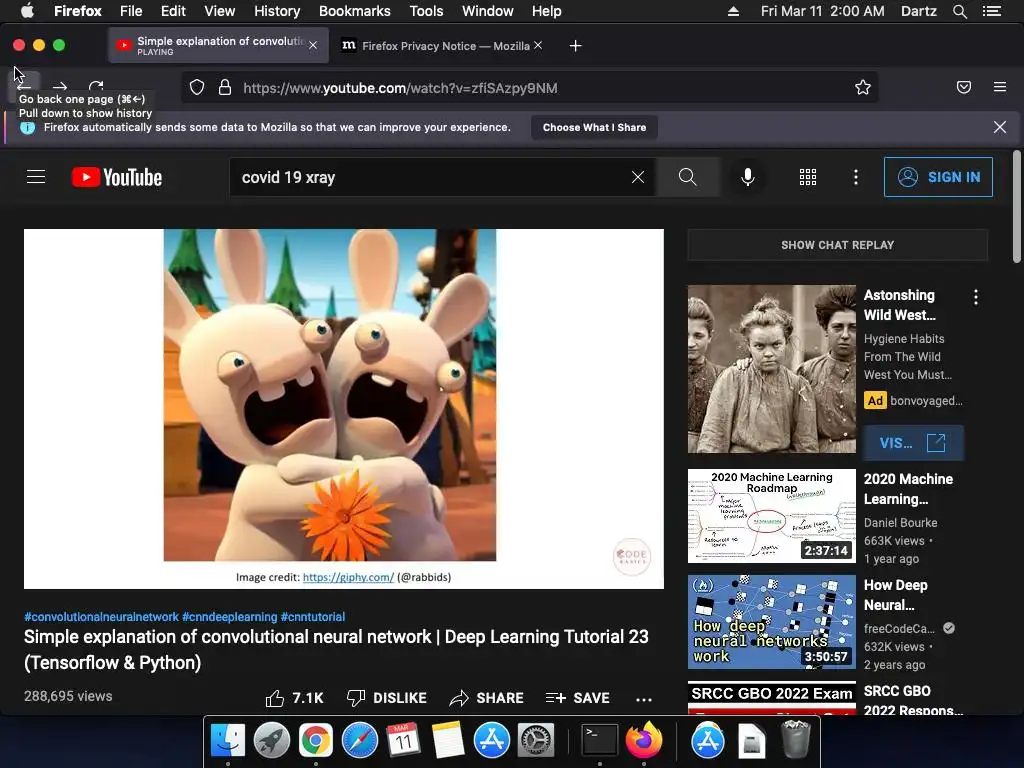
Task: Open the YouTube guide hamburger menu
Action: [36, 177]
